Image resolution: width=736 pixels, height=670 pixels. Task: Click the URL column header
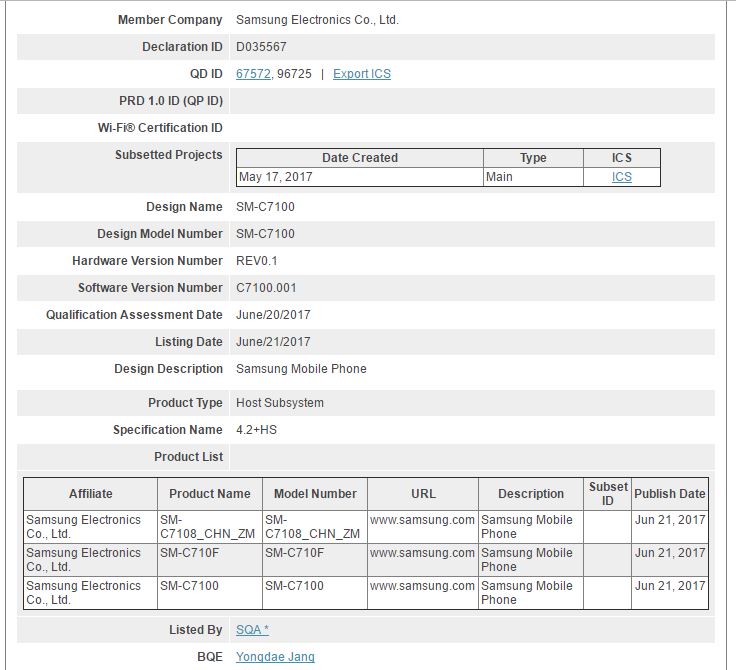tap(423, 494)
